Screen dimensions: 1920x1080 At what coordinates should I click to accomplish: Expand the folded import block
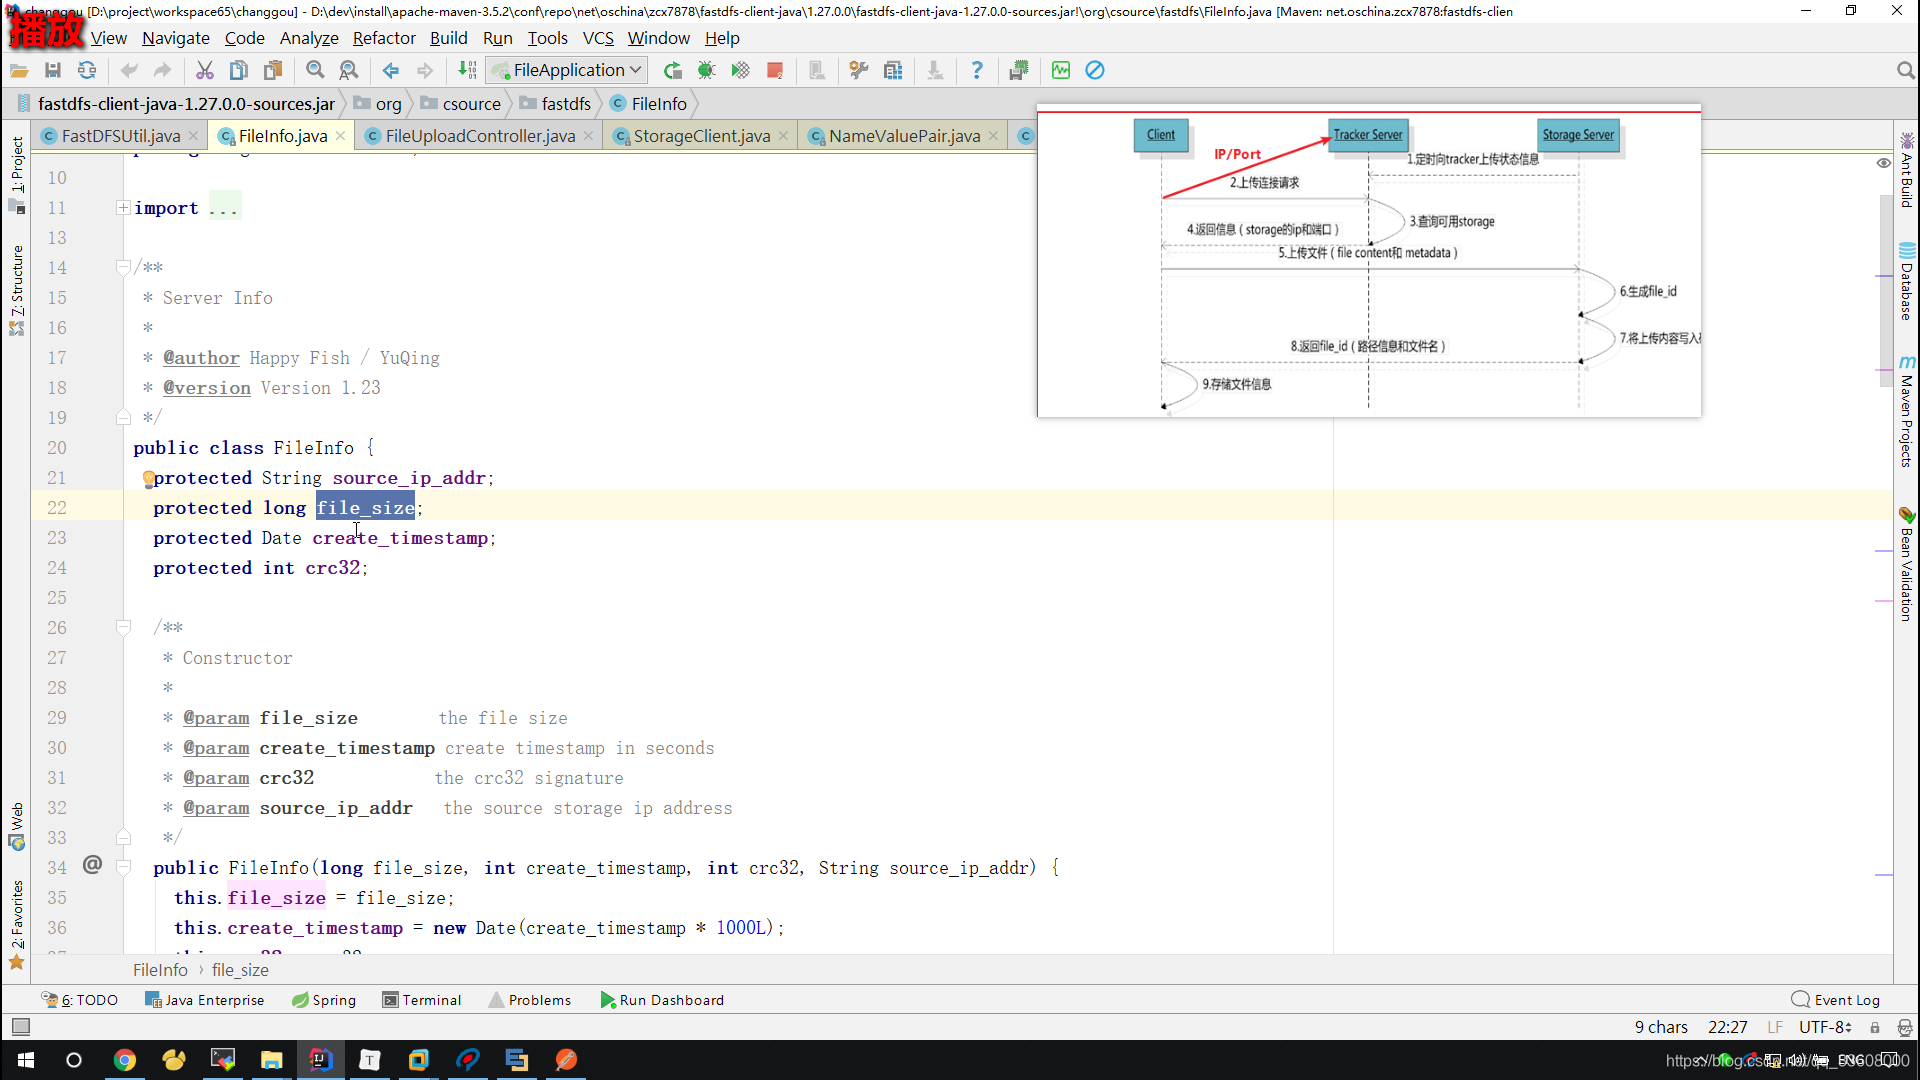(x=123, y=208)
